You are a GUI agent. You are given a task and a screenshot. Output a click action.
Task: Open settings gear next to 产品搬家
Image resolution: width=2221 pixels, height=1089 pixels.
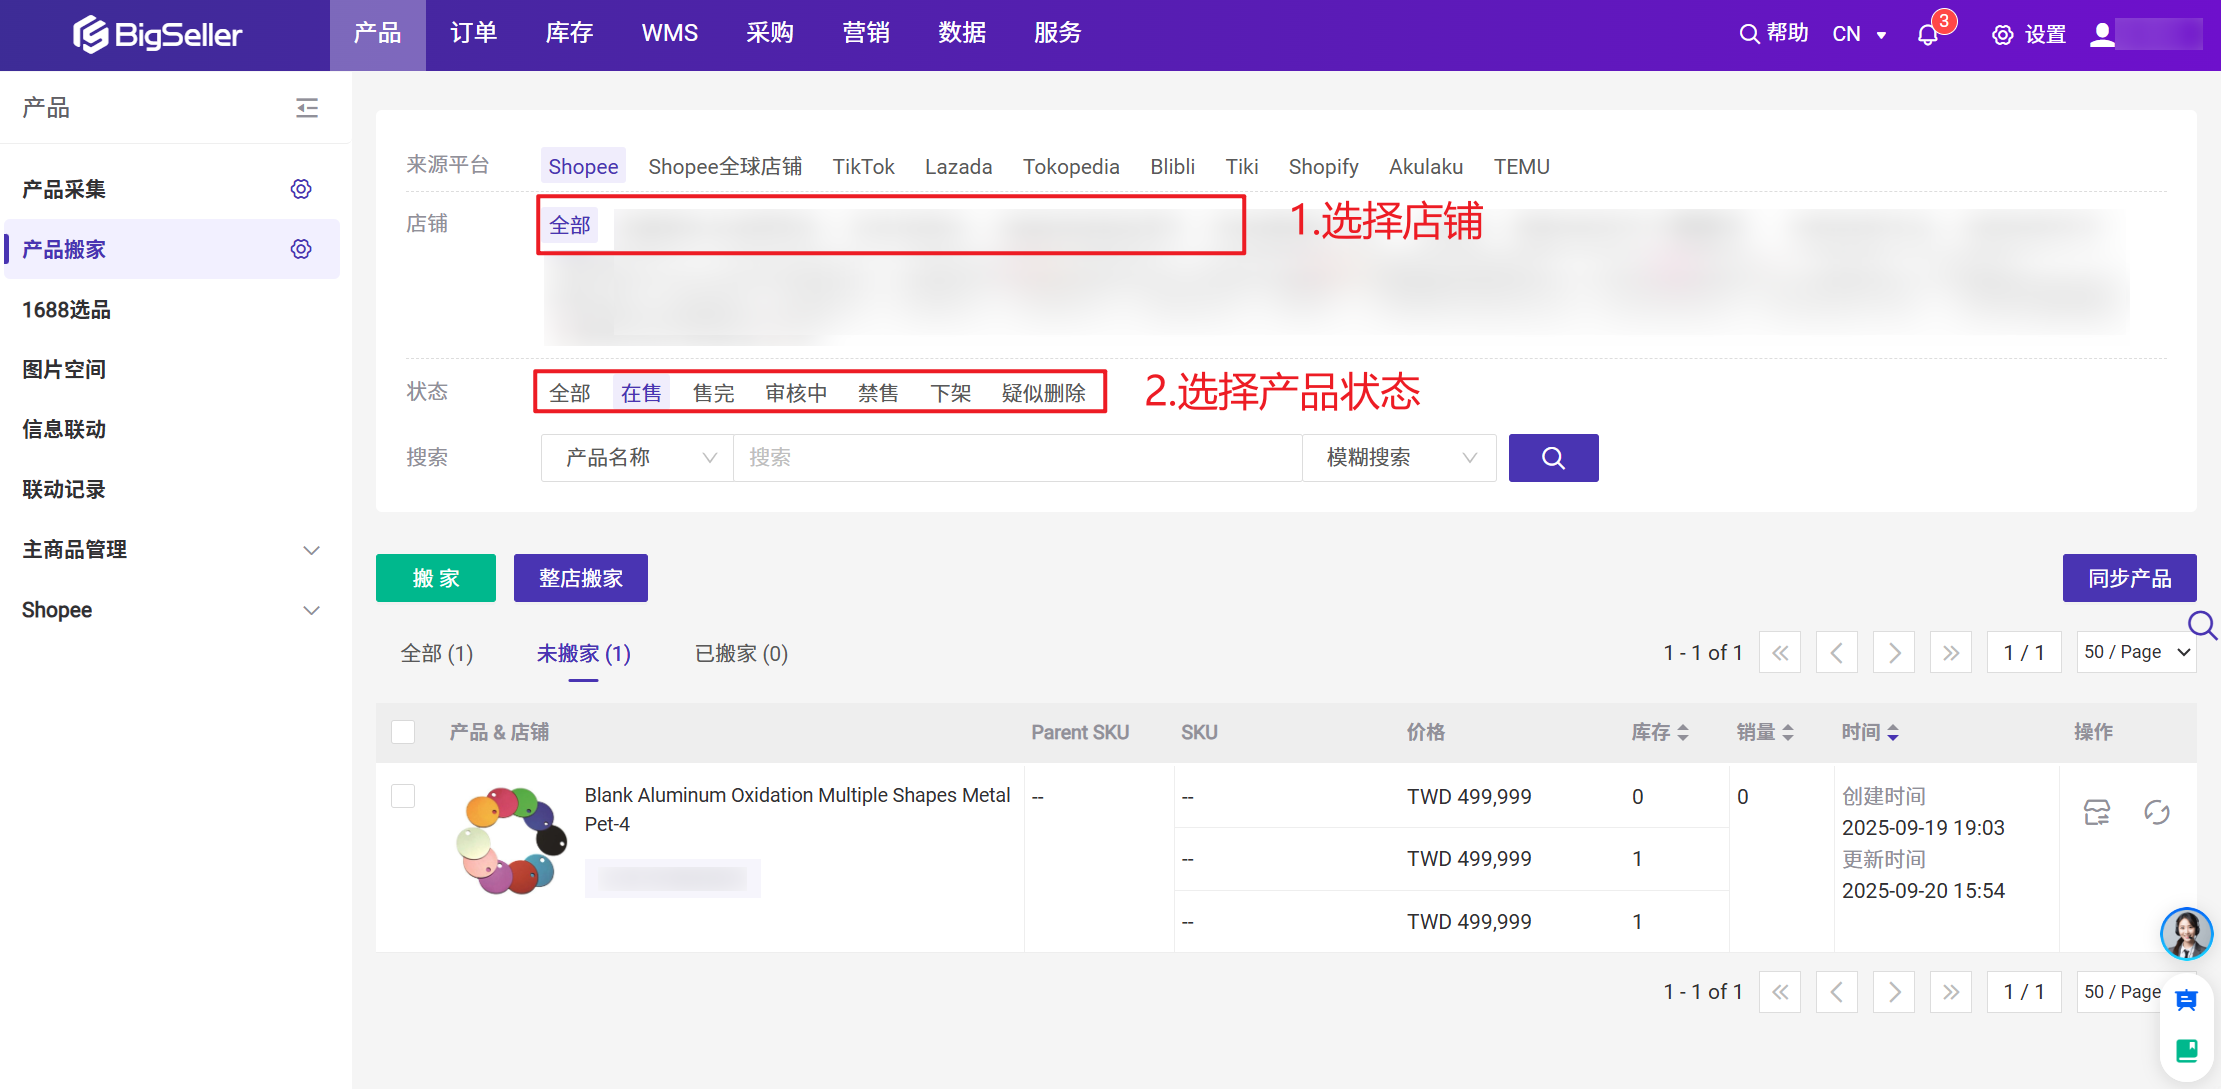pos(301,249)
